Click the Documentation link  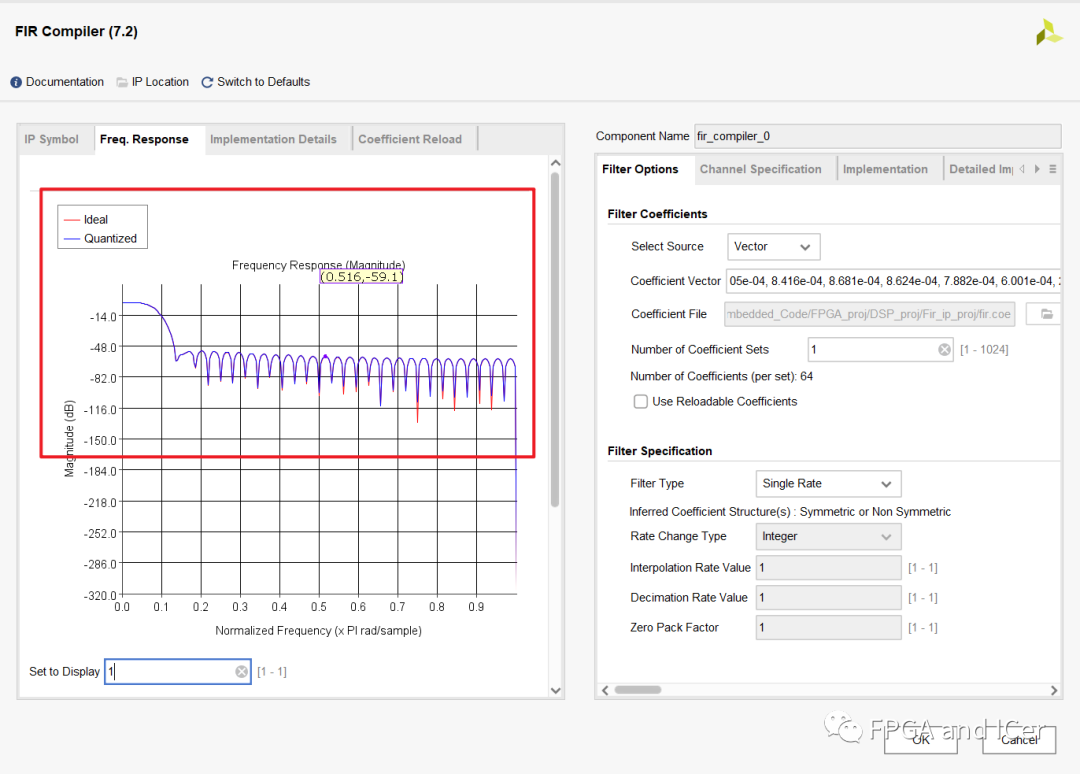tap(65, 82)
